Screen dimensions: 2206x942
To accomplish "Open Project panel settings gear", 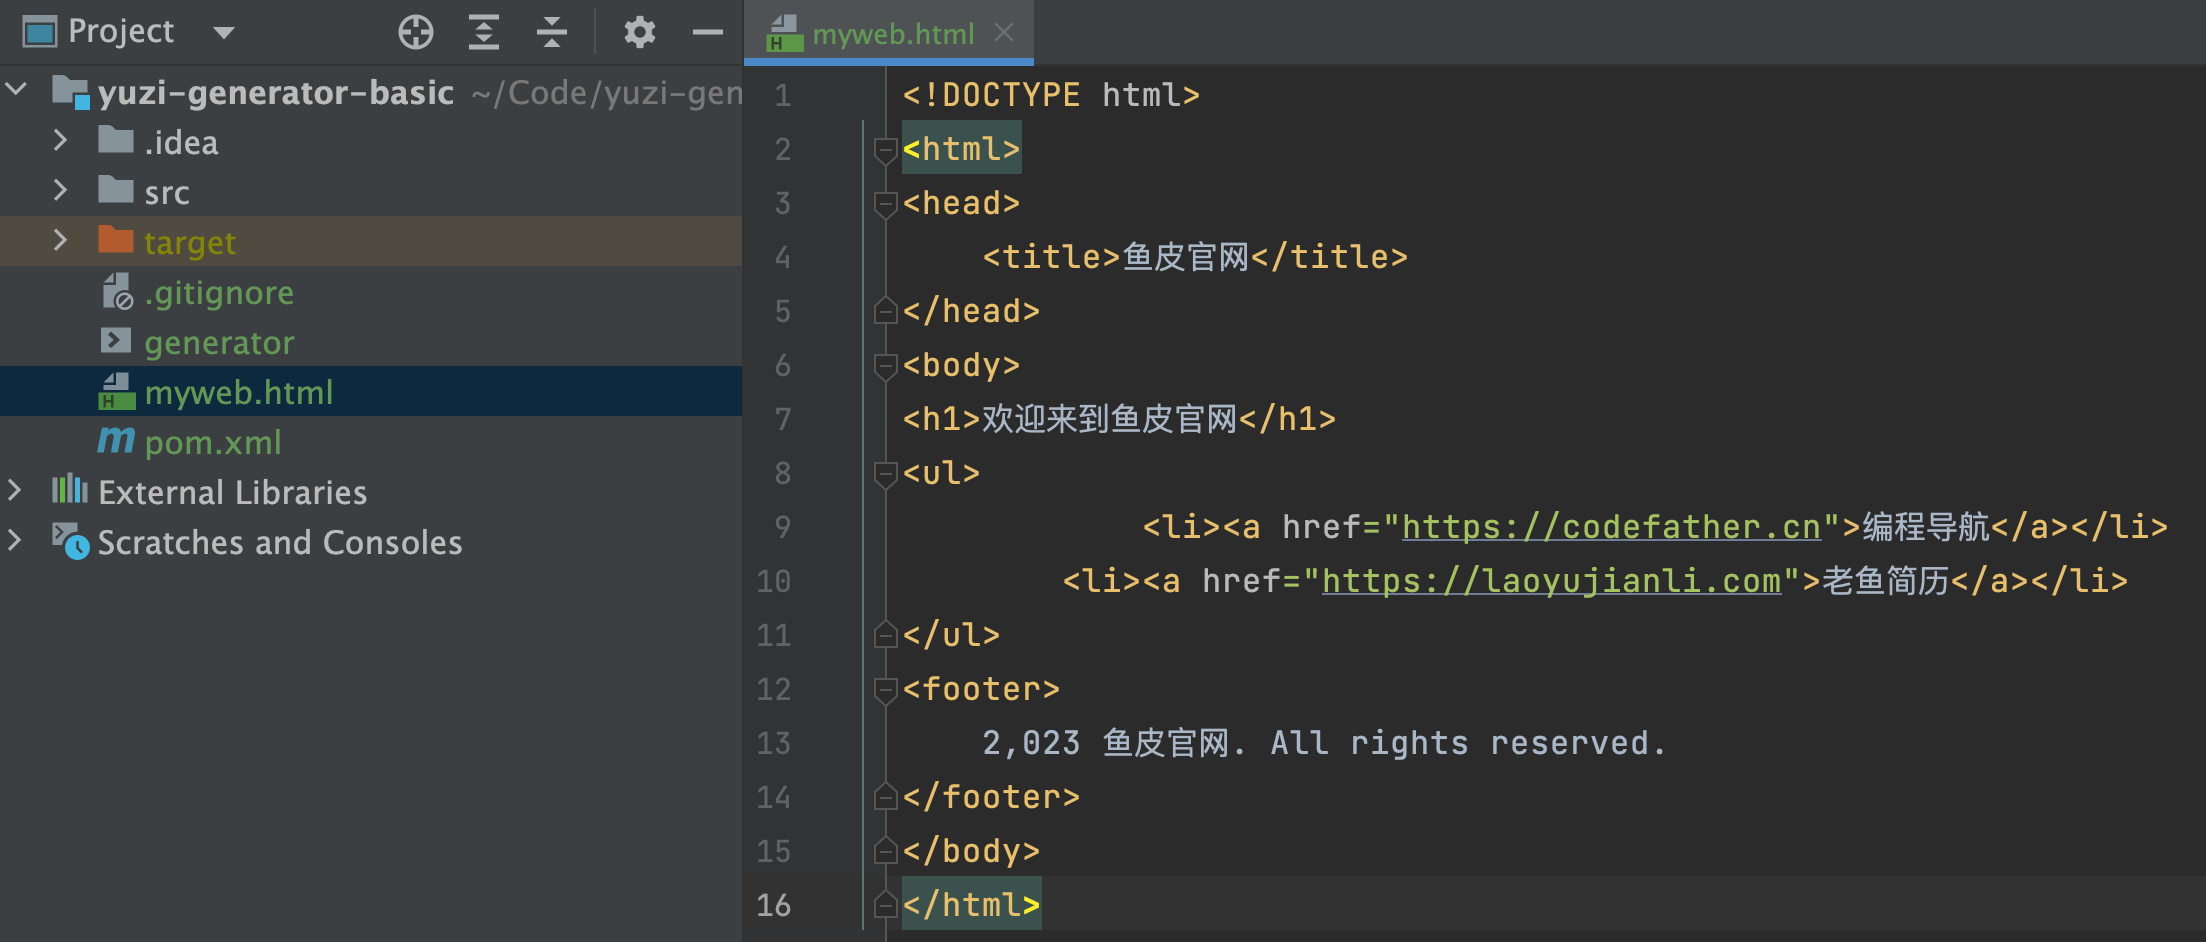I will pos(639,32).
